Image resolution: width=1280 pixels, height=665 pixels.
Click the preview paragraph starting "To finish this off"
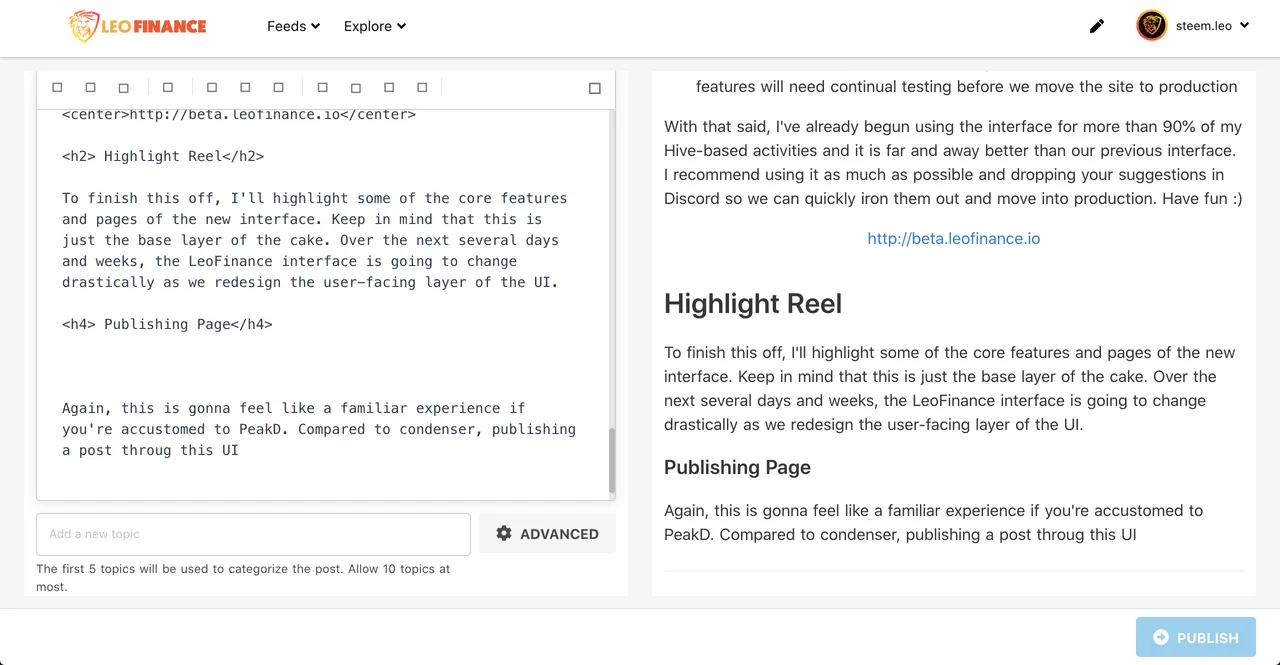(950, 388)
